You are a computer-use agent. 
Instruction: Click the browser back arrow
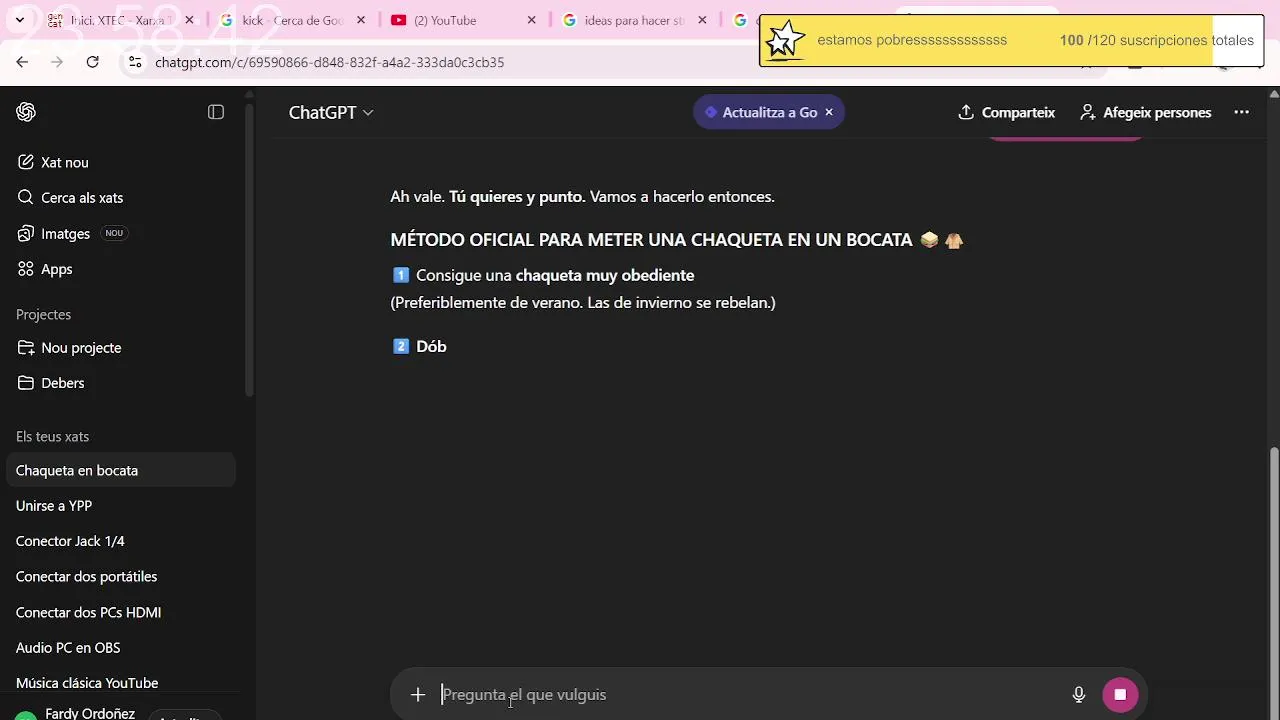(22, 62)
